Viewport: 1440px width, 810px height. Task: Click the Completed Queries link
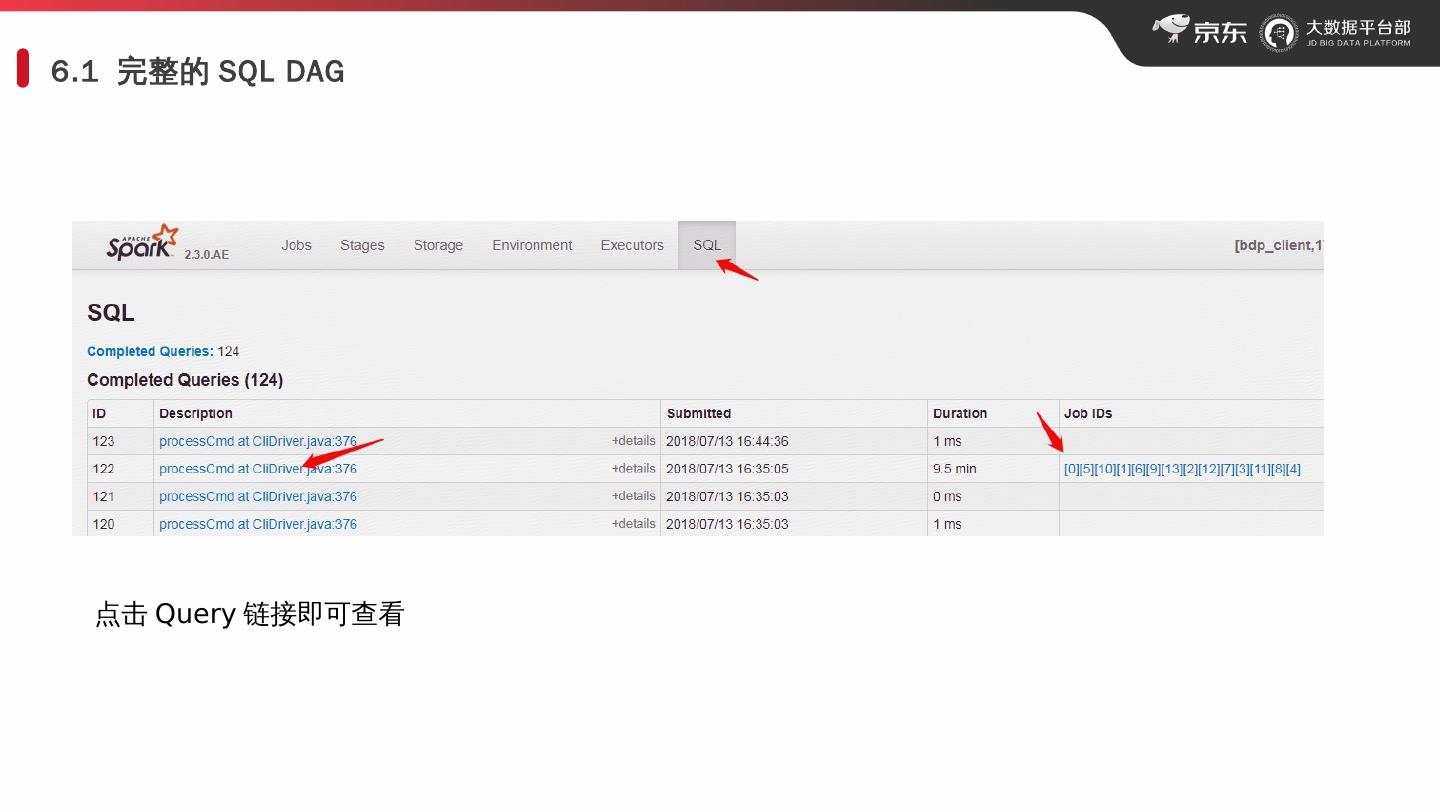[x=149, y=351]
